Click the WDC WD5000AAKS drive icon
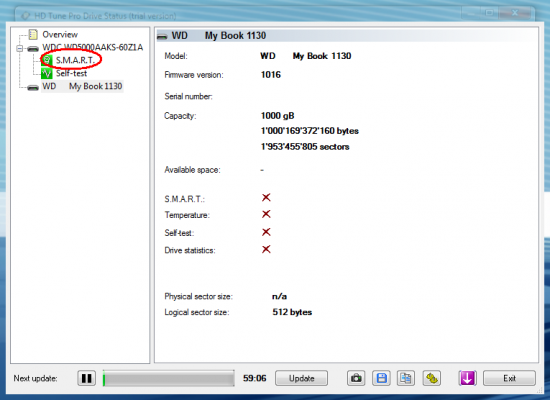 click(x=33, y=48)
